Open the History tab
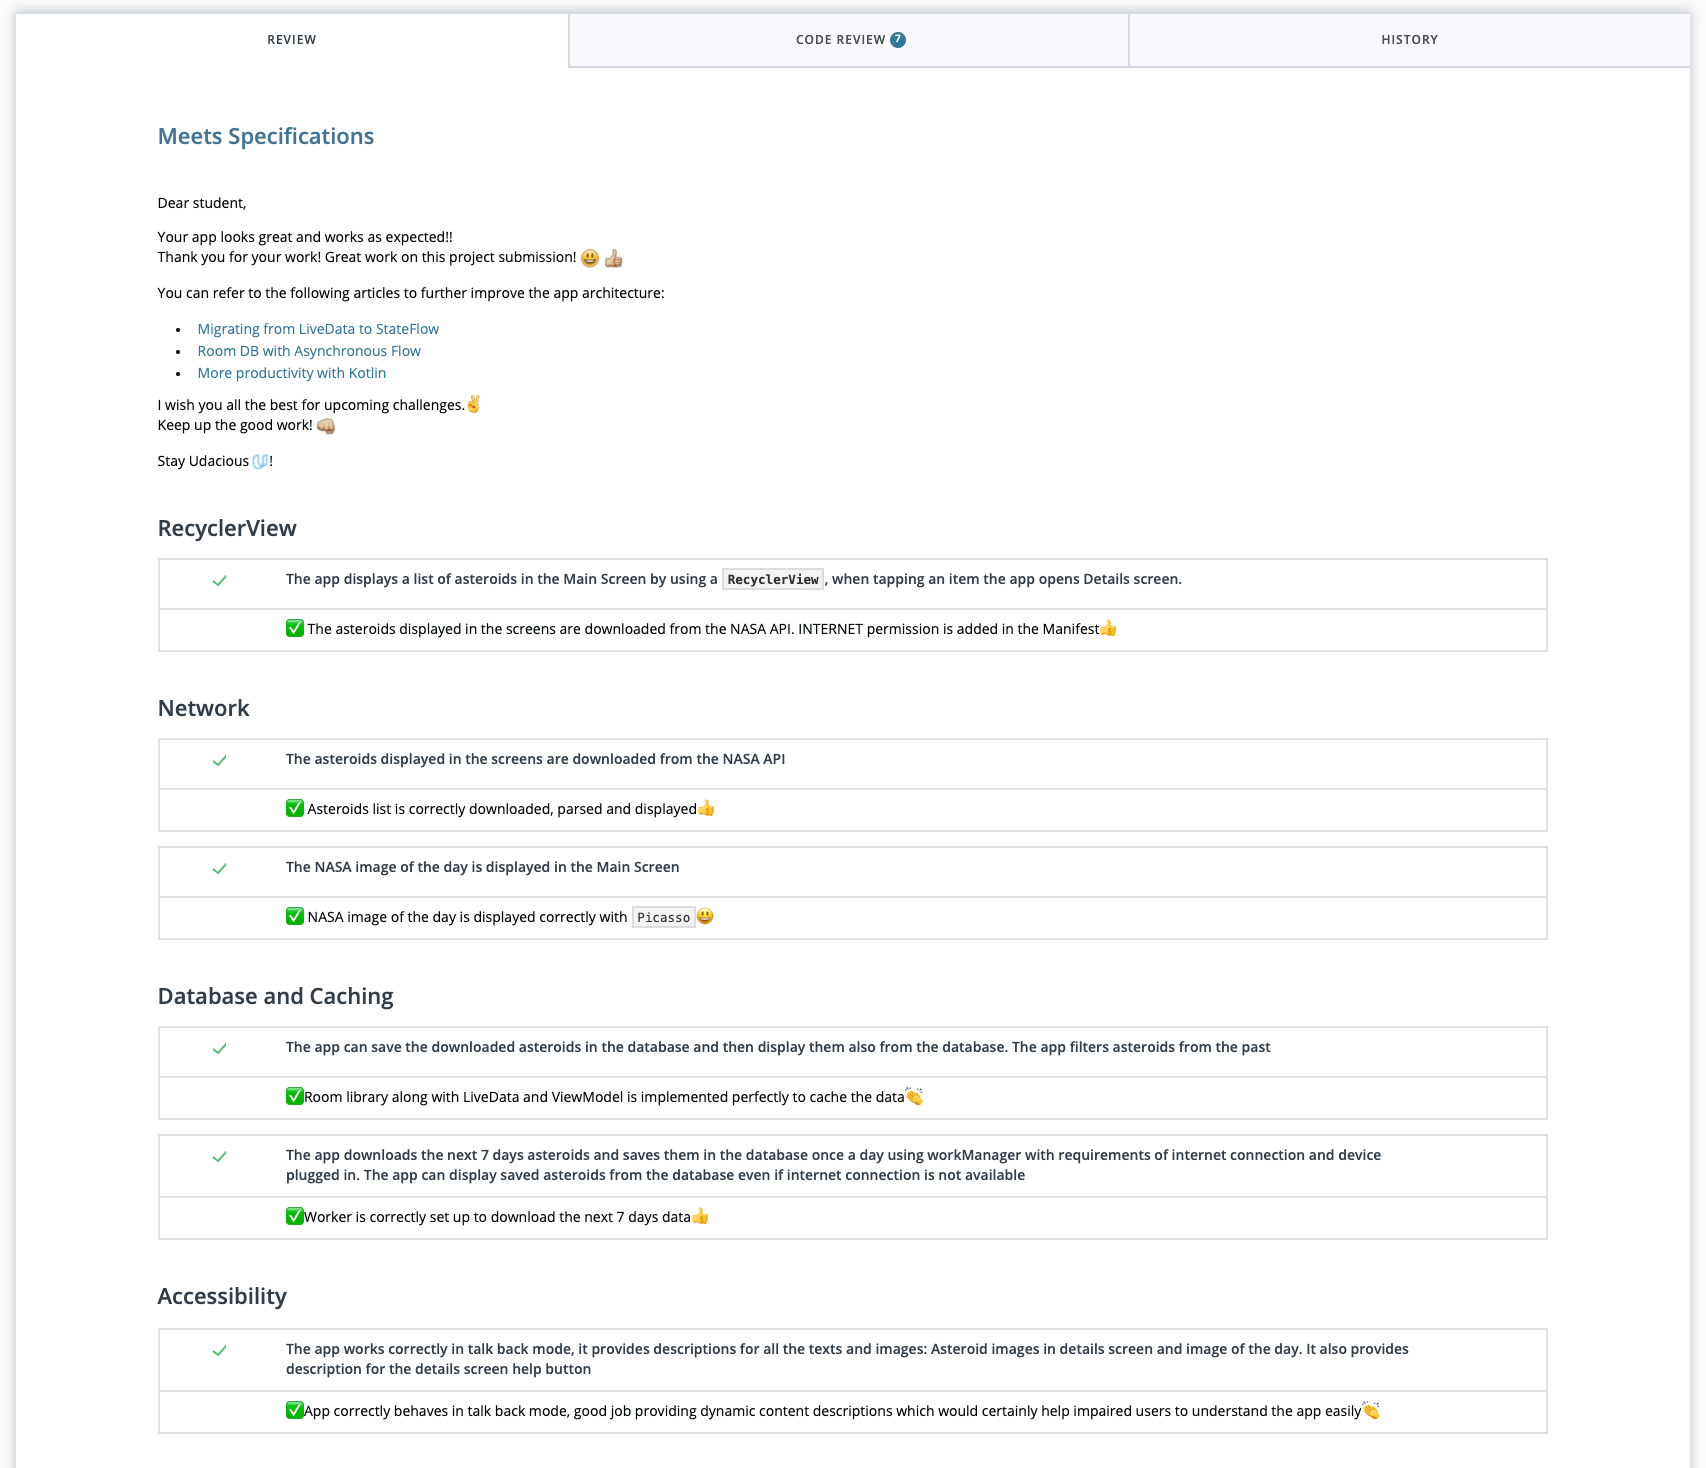The width and height of the screenshot is (1706, 1468). [x=1408, y=39]
